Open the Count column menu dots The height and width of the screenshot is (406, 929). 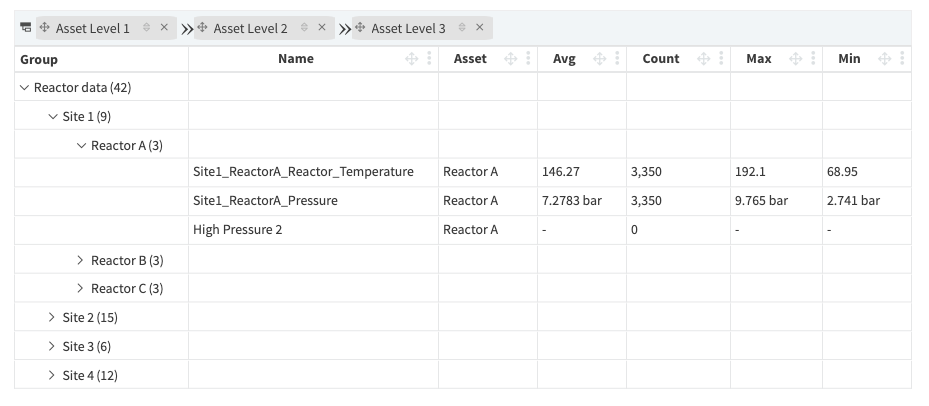coord(721,58)
